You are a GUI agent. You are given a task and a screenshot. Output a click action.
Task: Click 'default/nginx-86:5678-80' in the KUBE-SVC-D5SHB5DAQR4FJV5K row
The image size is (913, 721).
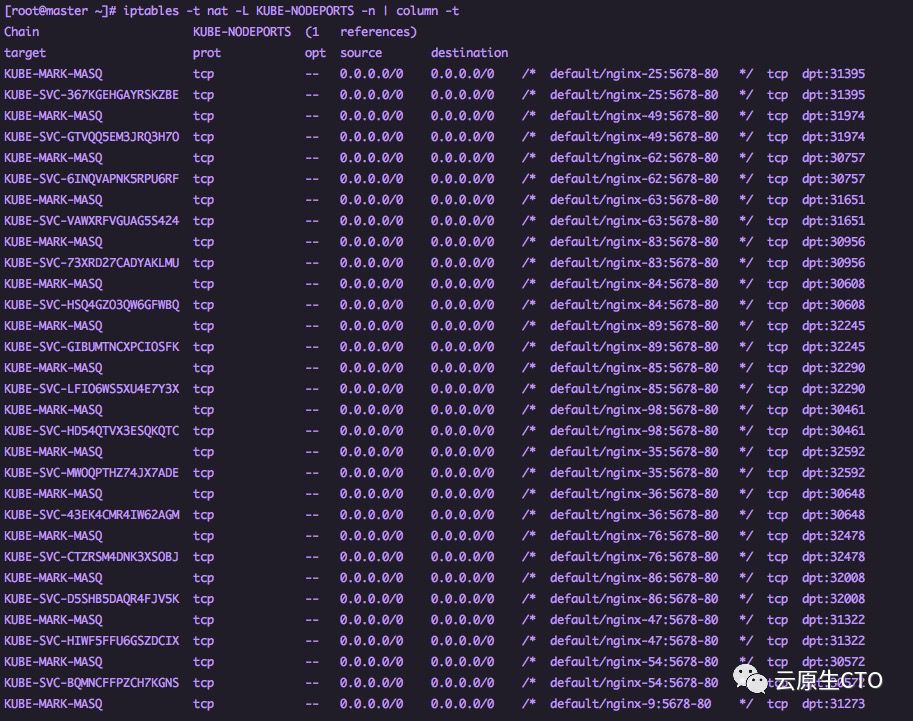click(634, 598)
